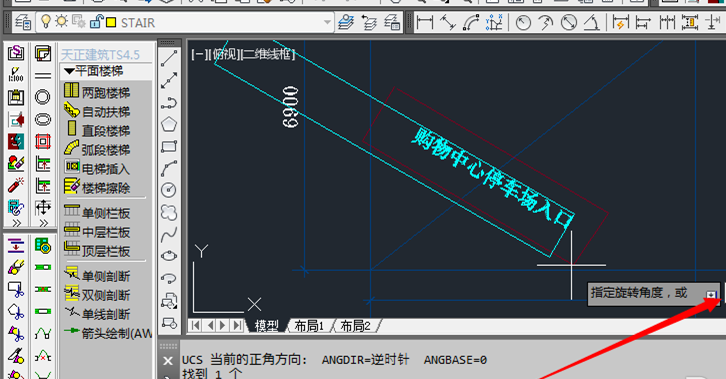Screen dimensions: 726x379
Task: Pick the Insert Block tool
Action: click(x=169, y=300)
